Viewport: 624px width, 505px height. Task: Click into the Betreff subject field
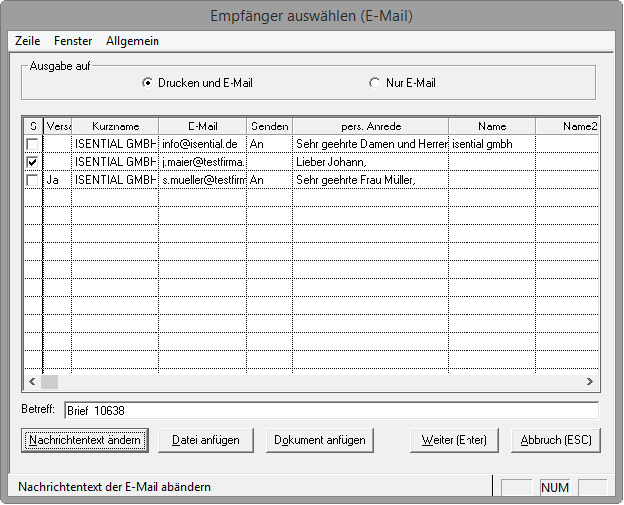click(x=330, y=410)
